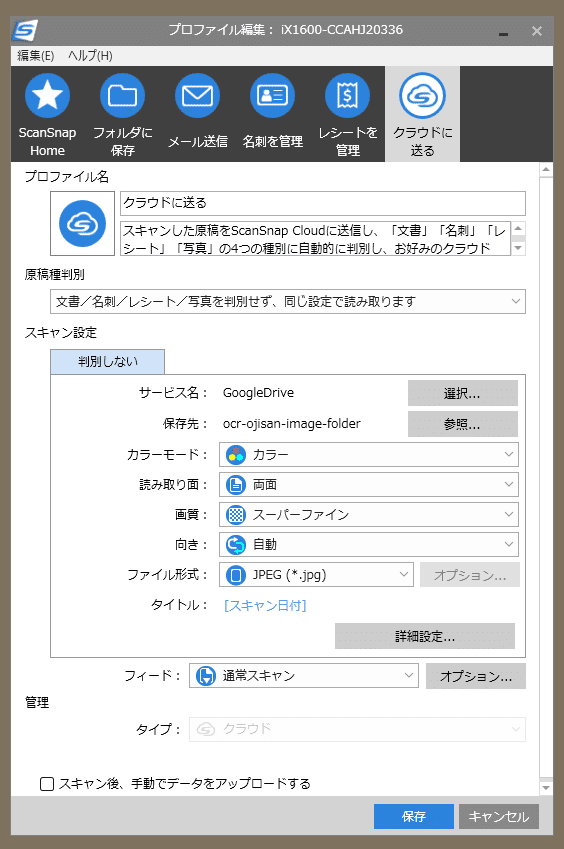Open the 原稿種判別 dropdown
This screenshot has width=564, height=849.
tap(288, 302)
